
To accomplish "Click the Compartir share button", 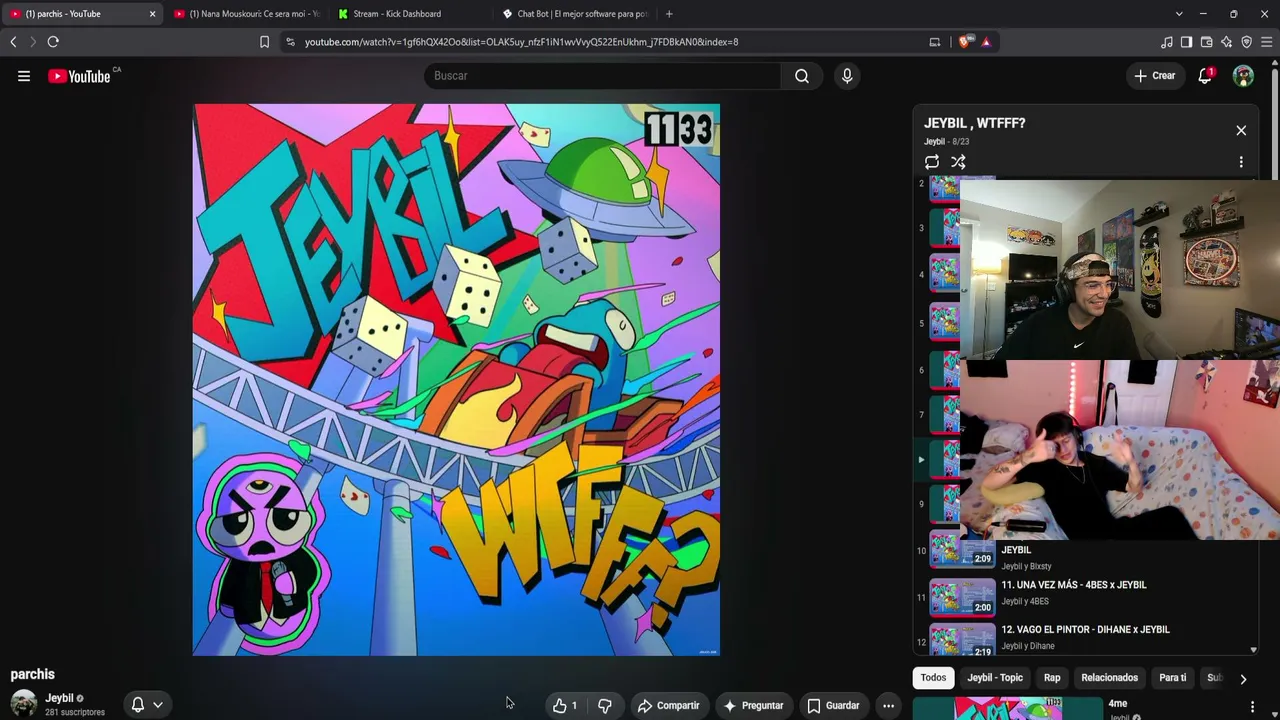I will (669, 706).
